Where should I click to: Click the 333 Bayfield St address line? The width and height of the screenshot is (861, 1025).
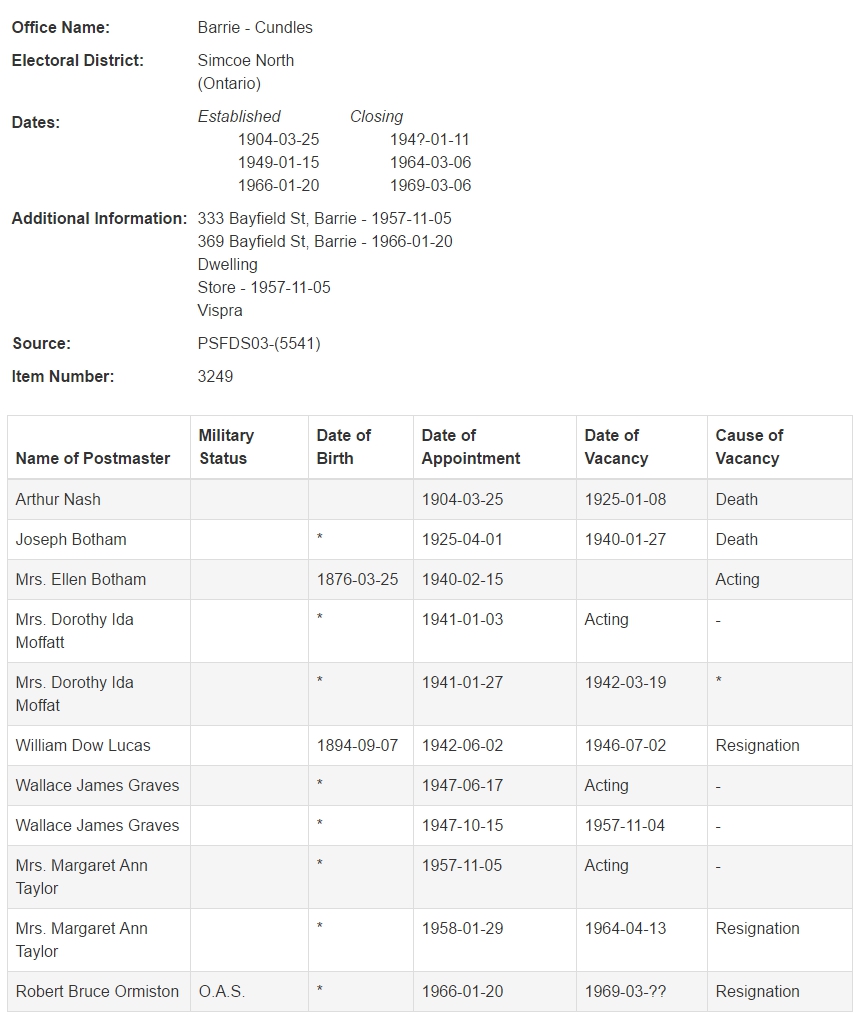point(324,218)
